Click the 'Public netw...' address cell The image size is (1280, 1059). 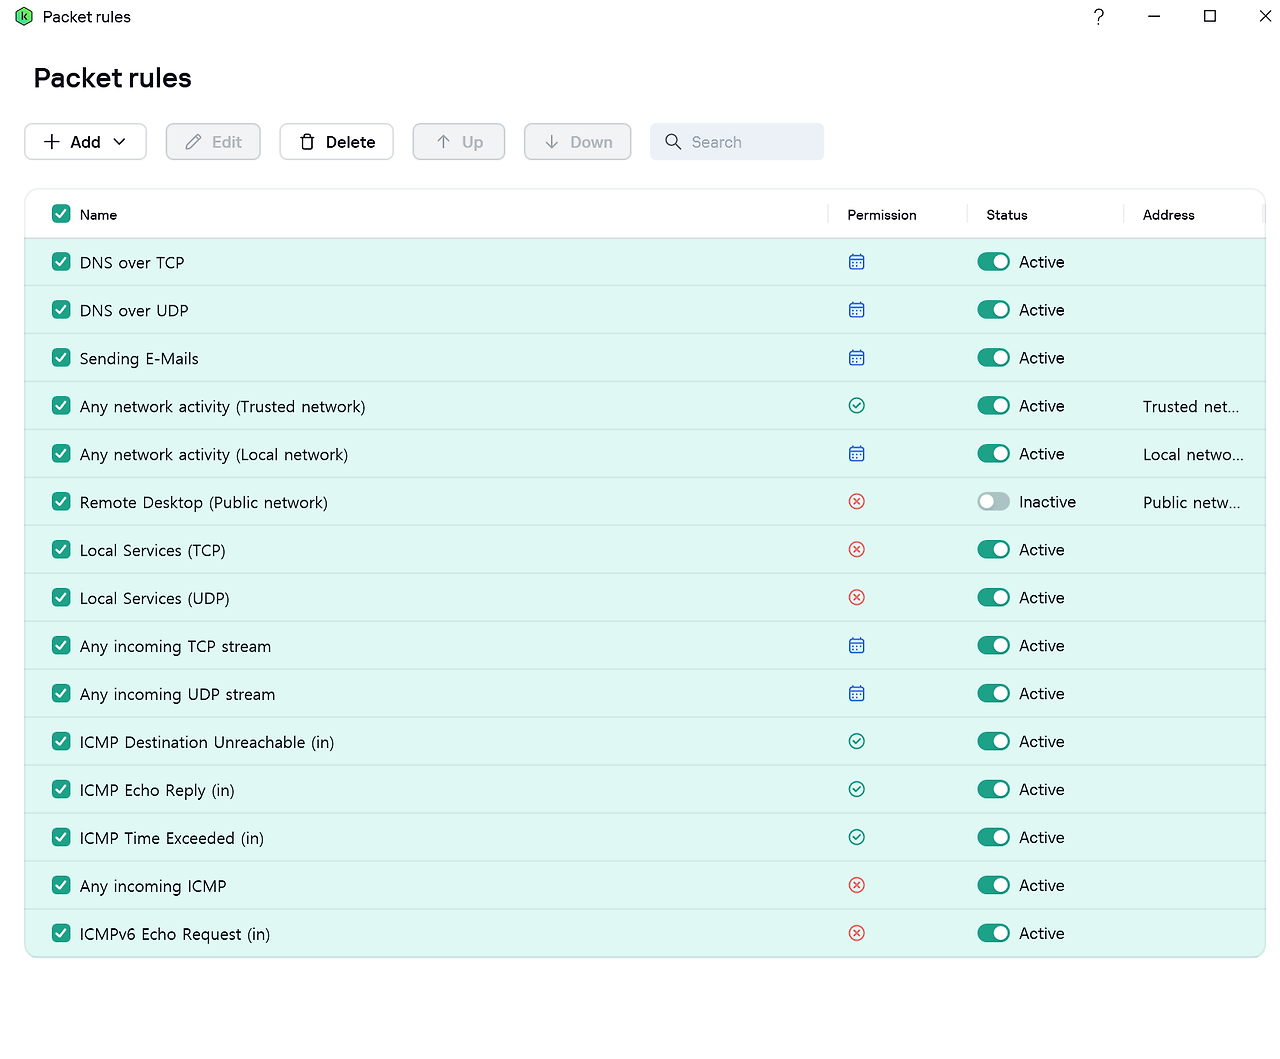tap(1191, 502)
